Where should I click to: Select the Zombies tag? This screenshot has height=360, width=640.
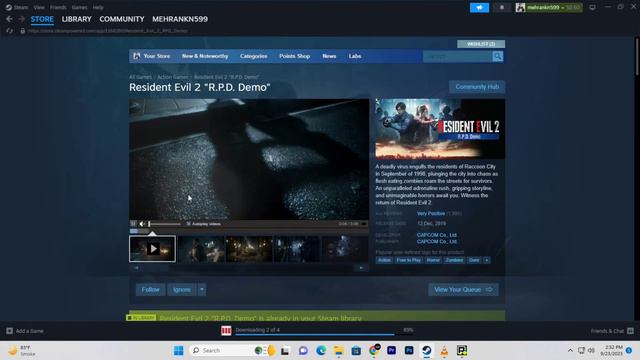[454, 260]
